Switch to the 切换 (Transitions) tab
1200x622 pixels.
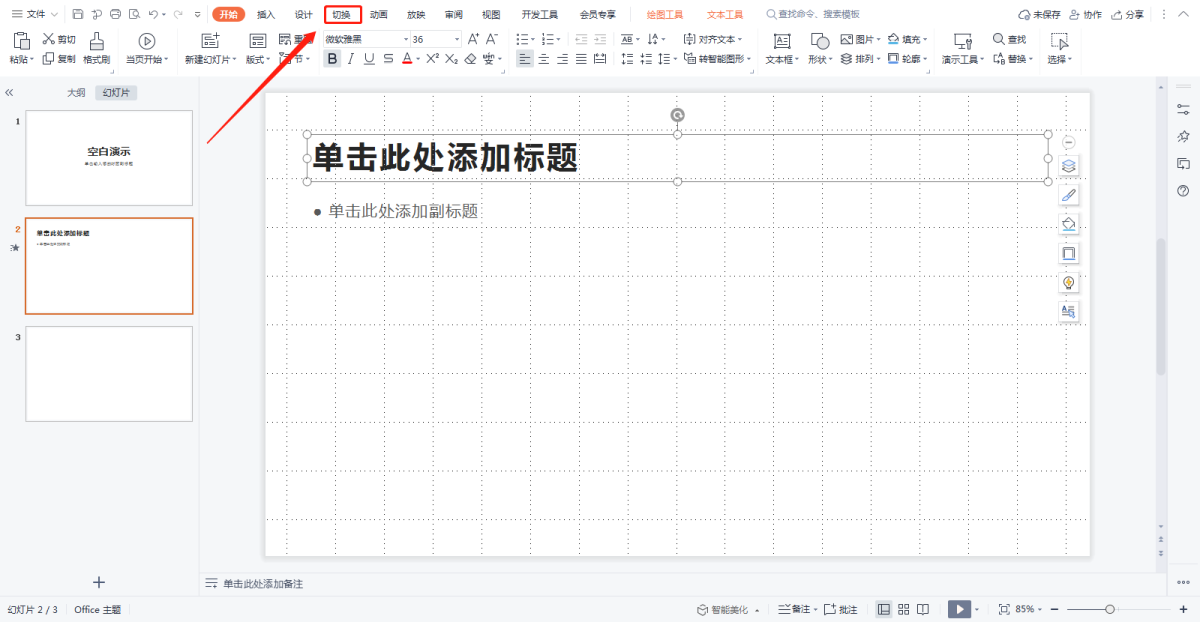(x=342, y=15)
